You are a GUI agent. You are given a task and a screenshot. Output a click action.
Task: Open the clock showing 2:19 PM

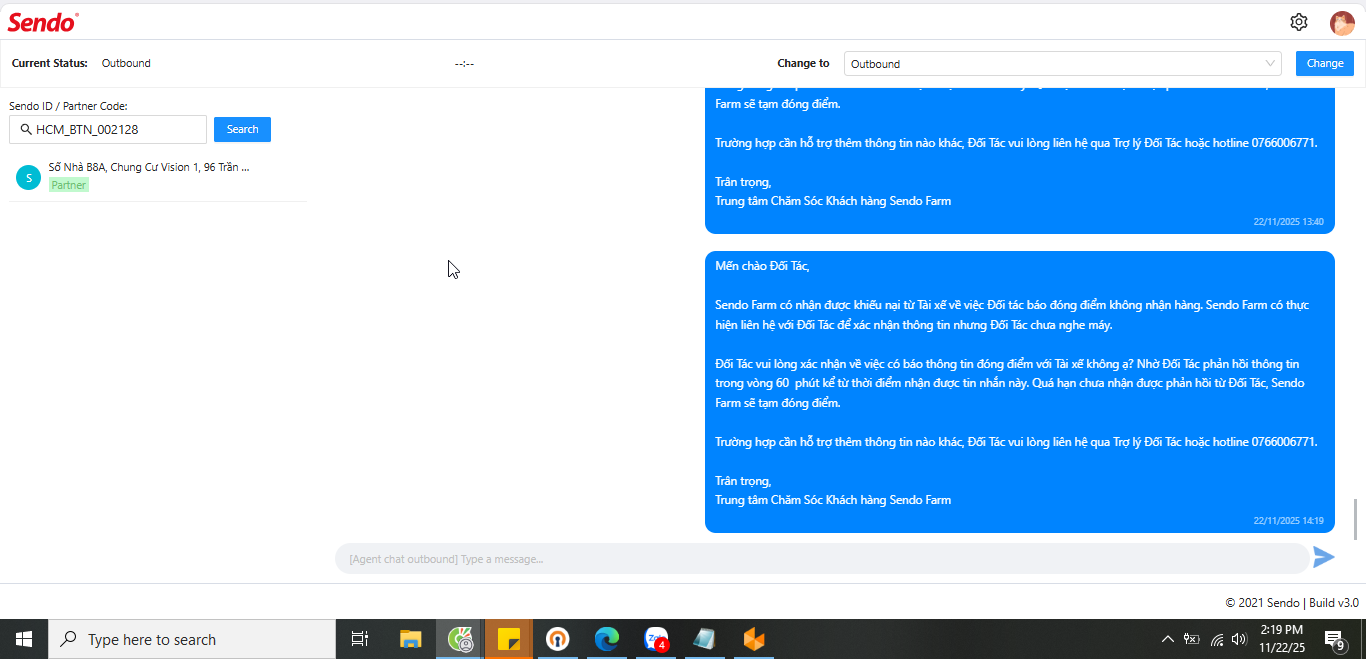(1282, 639)
